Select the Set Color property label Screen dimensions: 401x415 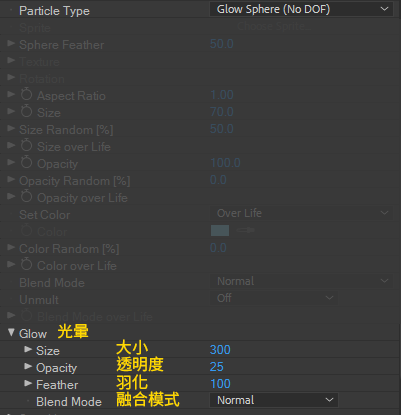click(x=45, y=215)
